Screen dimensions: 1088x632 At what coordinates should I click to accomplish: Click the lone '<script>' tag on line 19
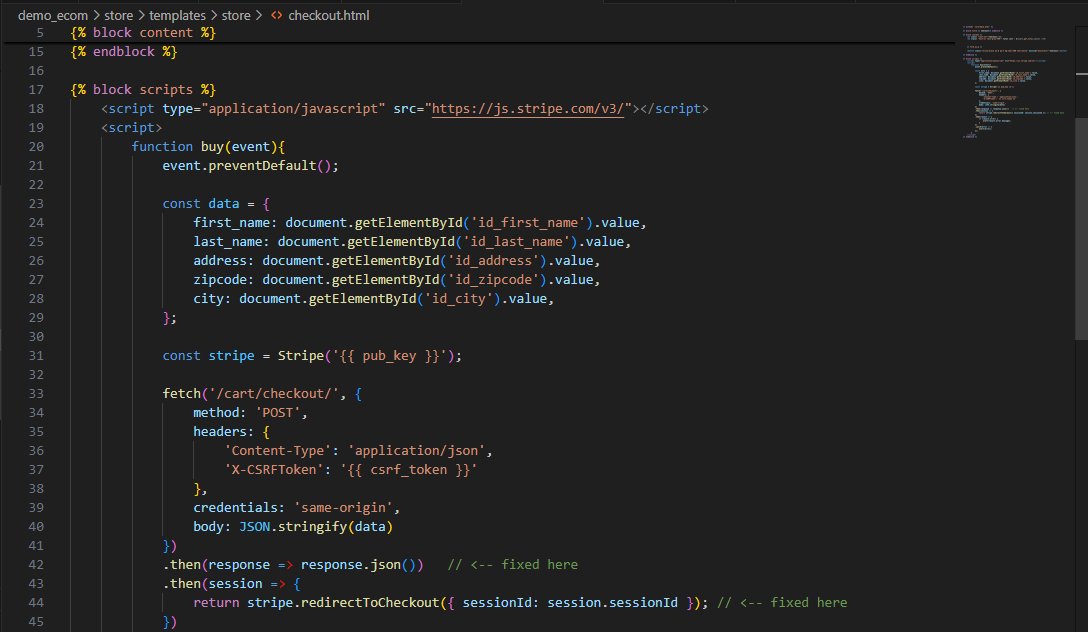(x=131, y=127)
